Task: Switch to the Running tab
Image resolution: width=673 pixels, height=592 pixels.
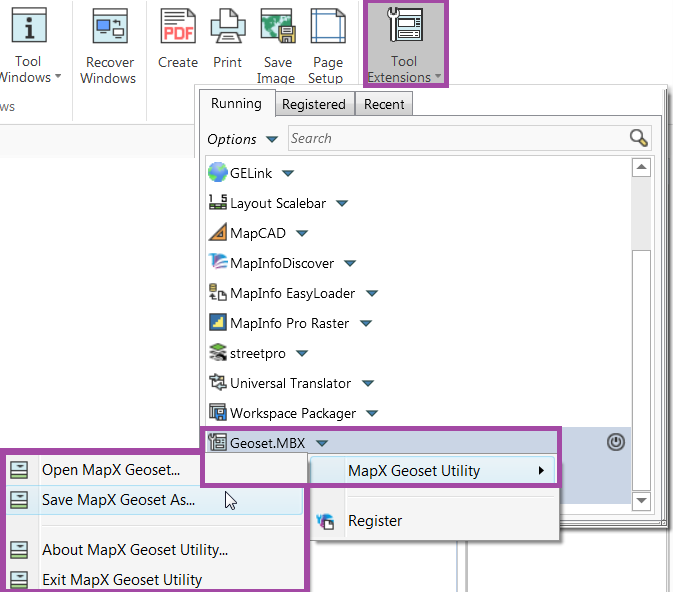Action: click(x=236, y=104)
